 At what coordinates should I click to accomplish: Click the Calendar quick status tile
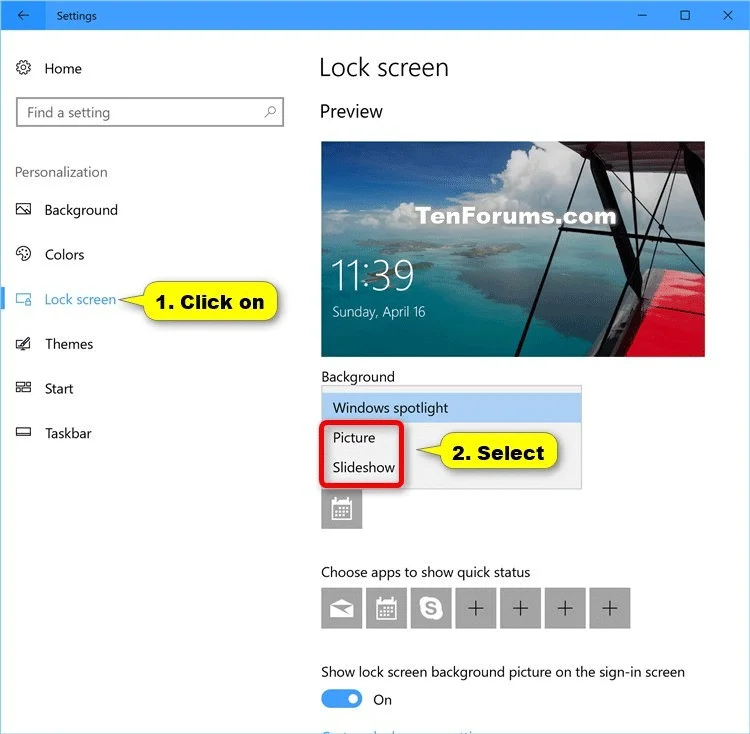click(386, 608)
